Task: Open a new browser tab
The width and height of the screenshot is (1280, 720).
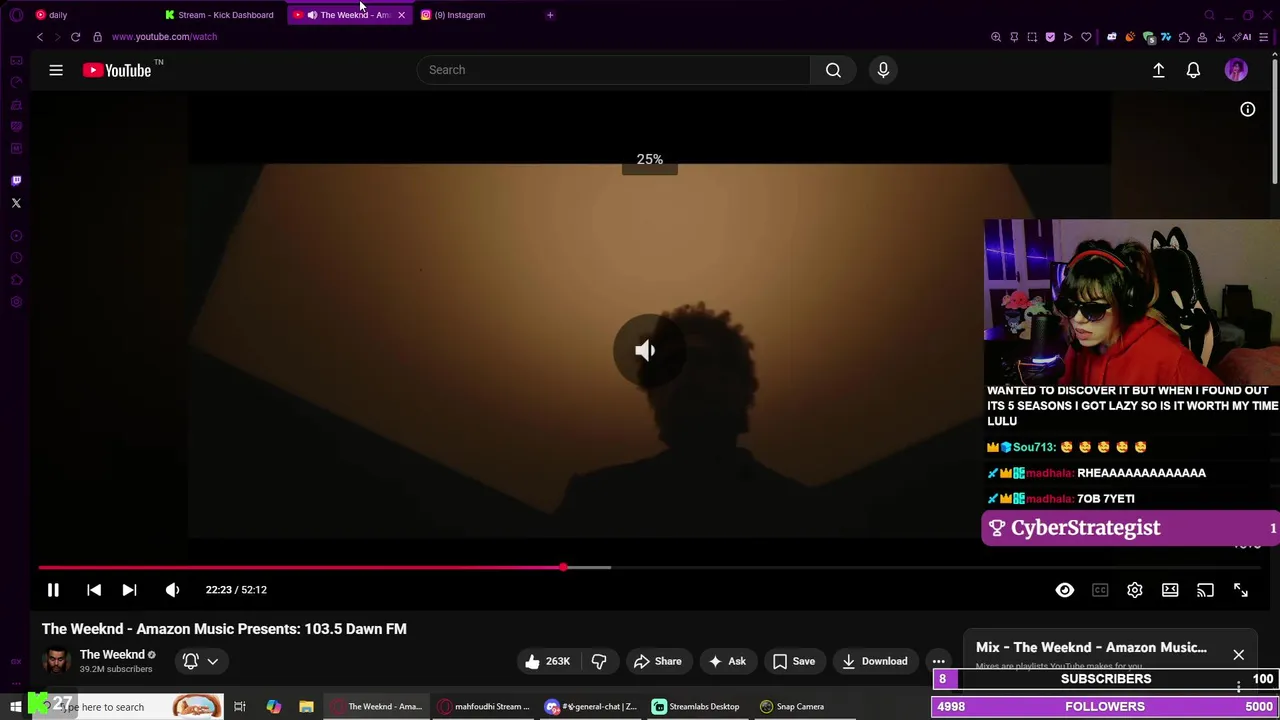Action: tap(550, 15)
